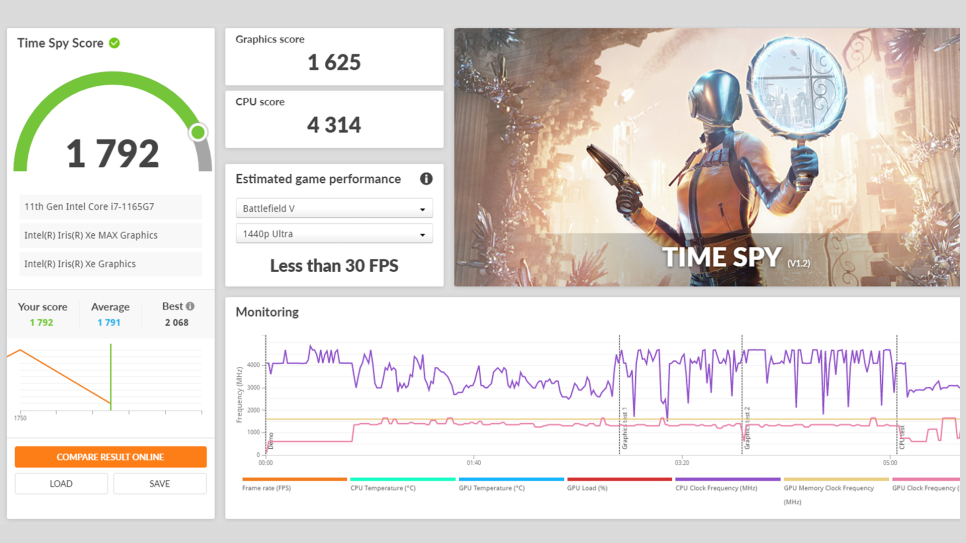Select the Intel(R) Iris(R) Xe MAX Graphics row
Screen dimensions: 966x543
click(x=110, y=235)
